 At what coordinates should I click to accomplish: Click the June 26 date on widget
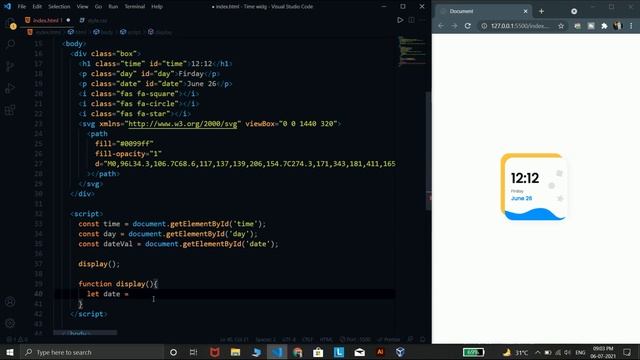(521, 198)
